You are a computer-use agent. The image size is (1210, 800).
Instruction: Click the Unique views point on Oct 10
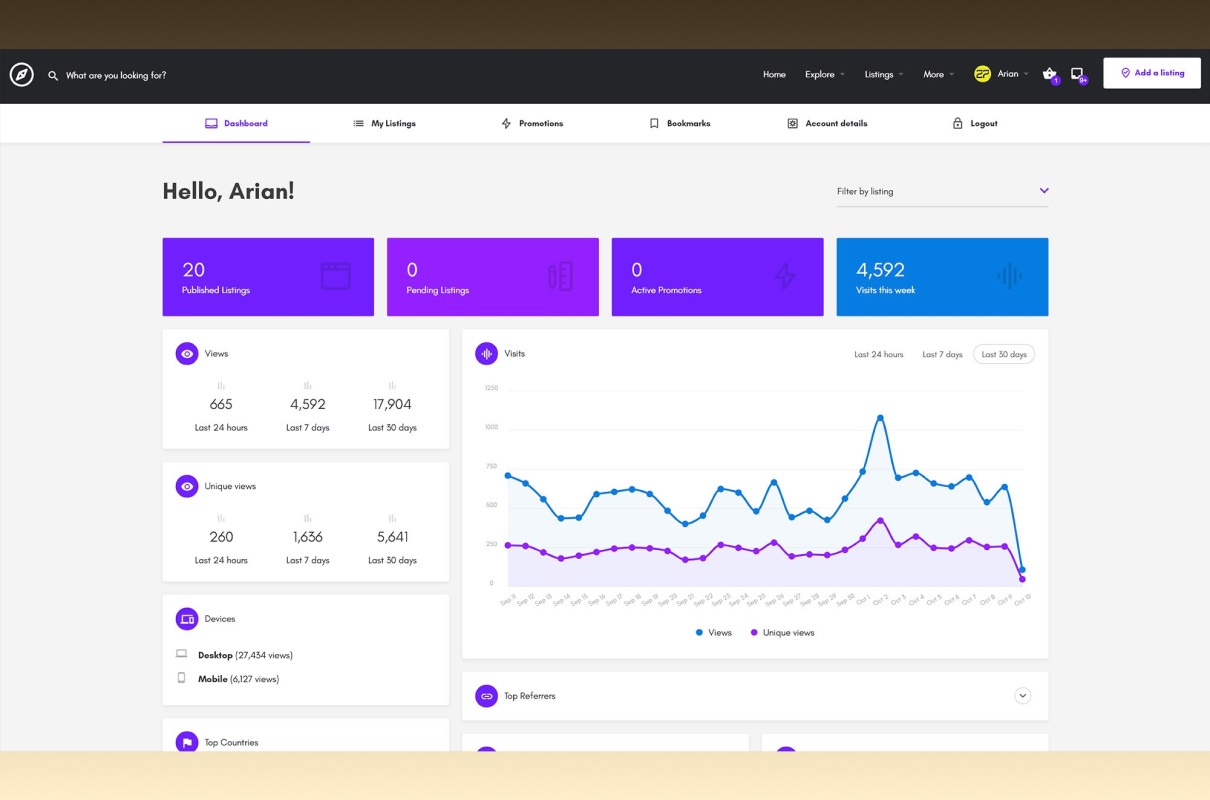click(1022, 579)
